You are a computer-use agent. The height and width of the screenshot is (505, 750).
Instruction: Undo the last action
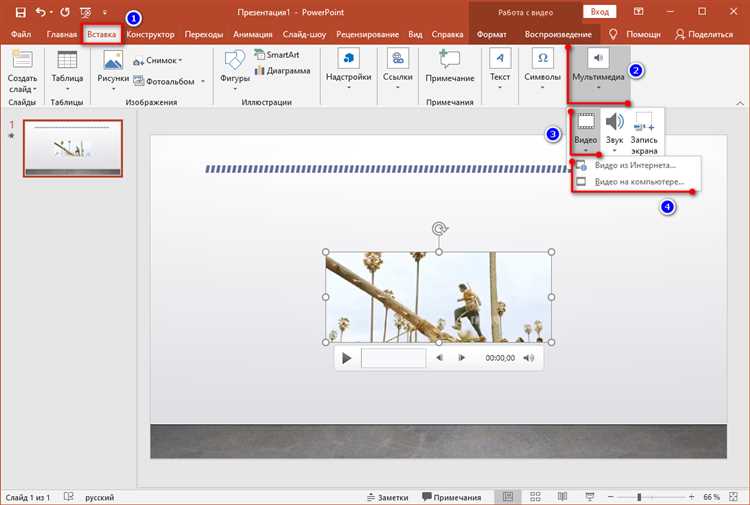41,12
